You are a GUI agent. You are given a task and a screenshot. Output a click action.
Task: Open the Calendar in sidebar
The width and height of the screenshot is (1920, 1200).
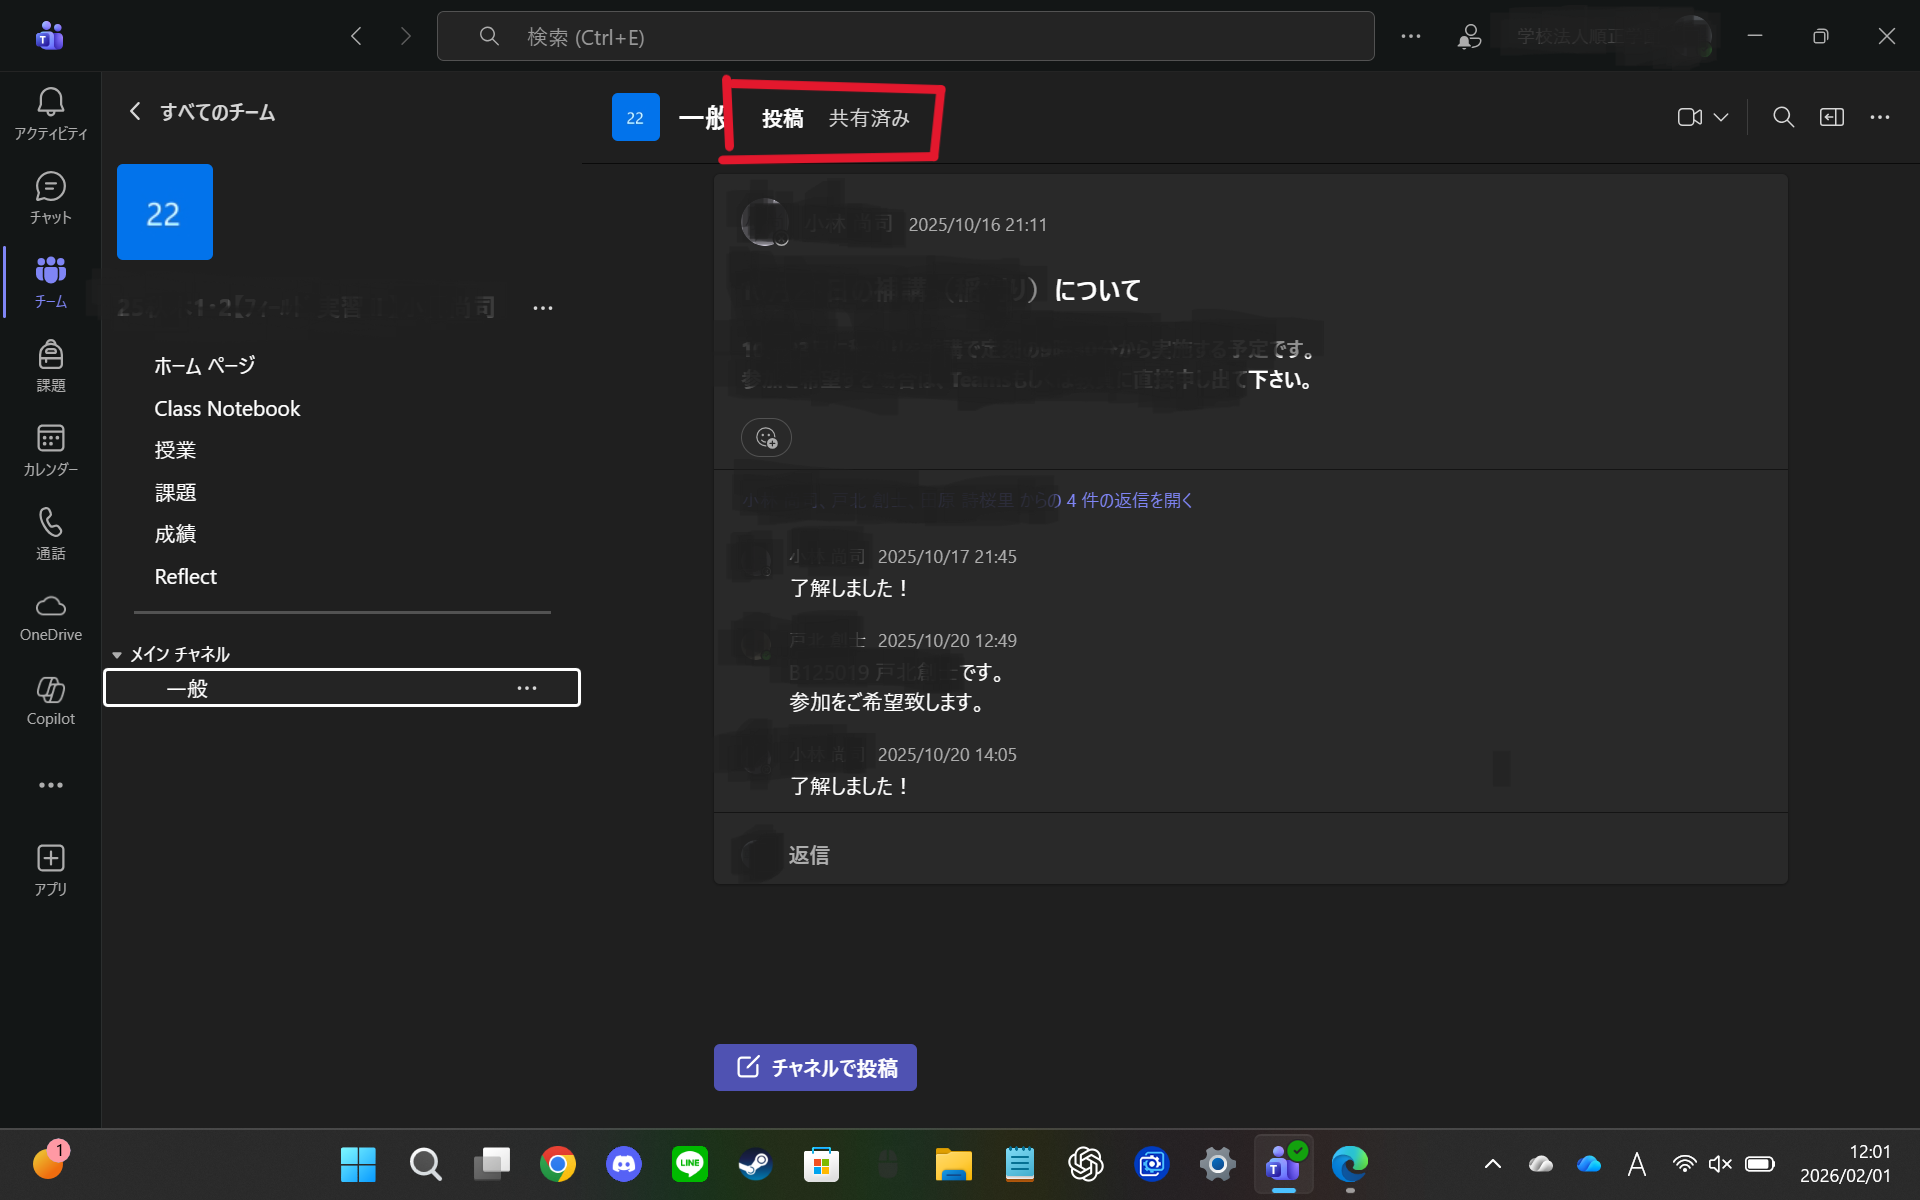(x=50, y=450)
